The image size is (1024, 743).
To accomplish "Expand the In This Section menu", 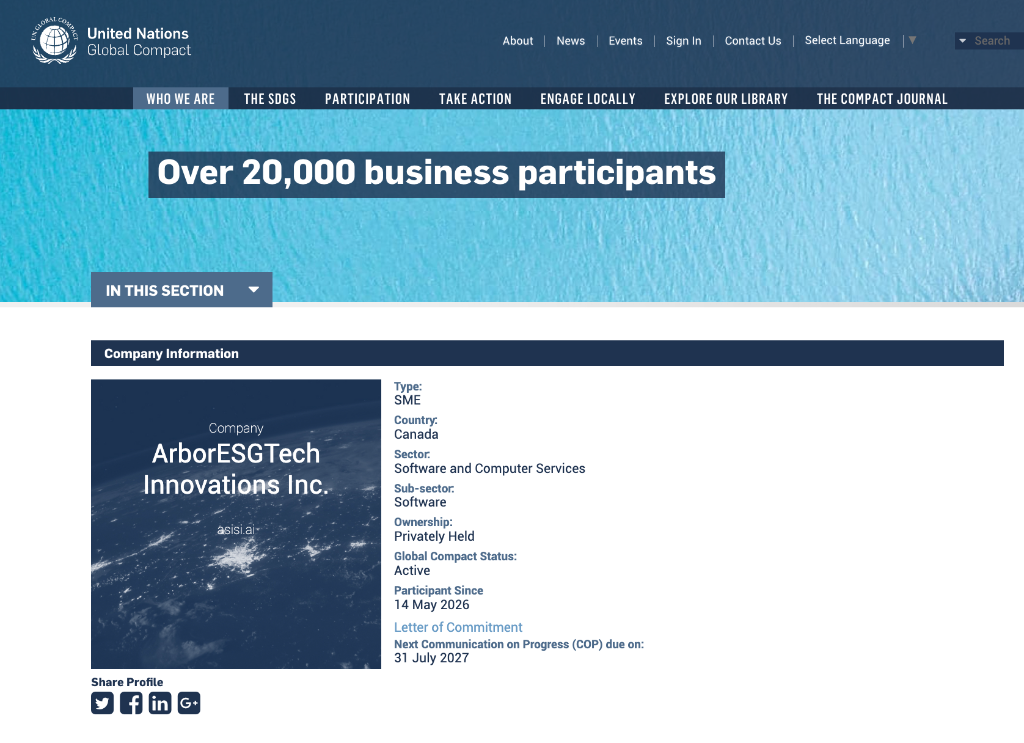I will click(182, 290).
